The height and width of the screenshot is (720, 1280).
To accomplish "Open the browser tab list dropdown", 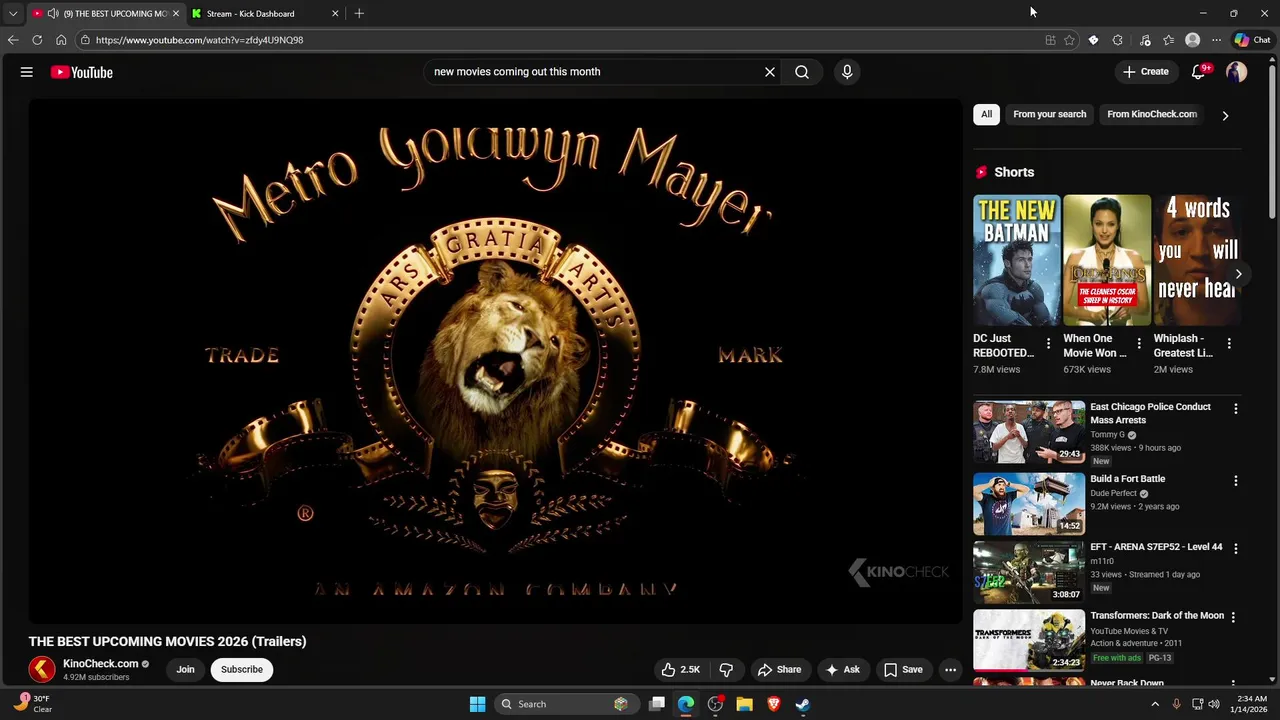I will [x=13, y=13].
